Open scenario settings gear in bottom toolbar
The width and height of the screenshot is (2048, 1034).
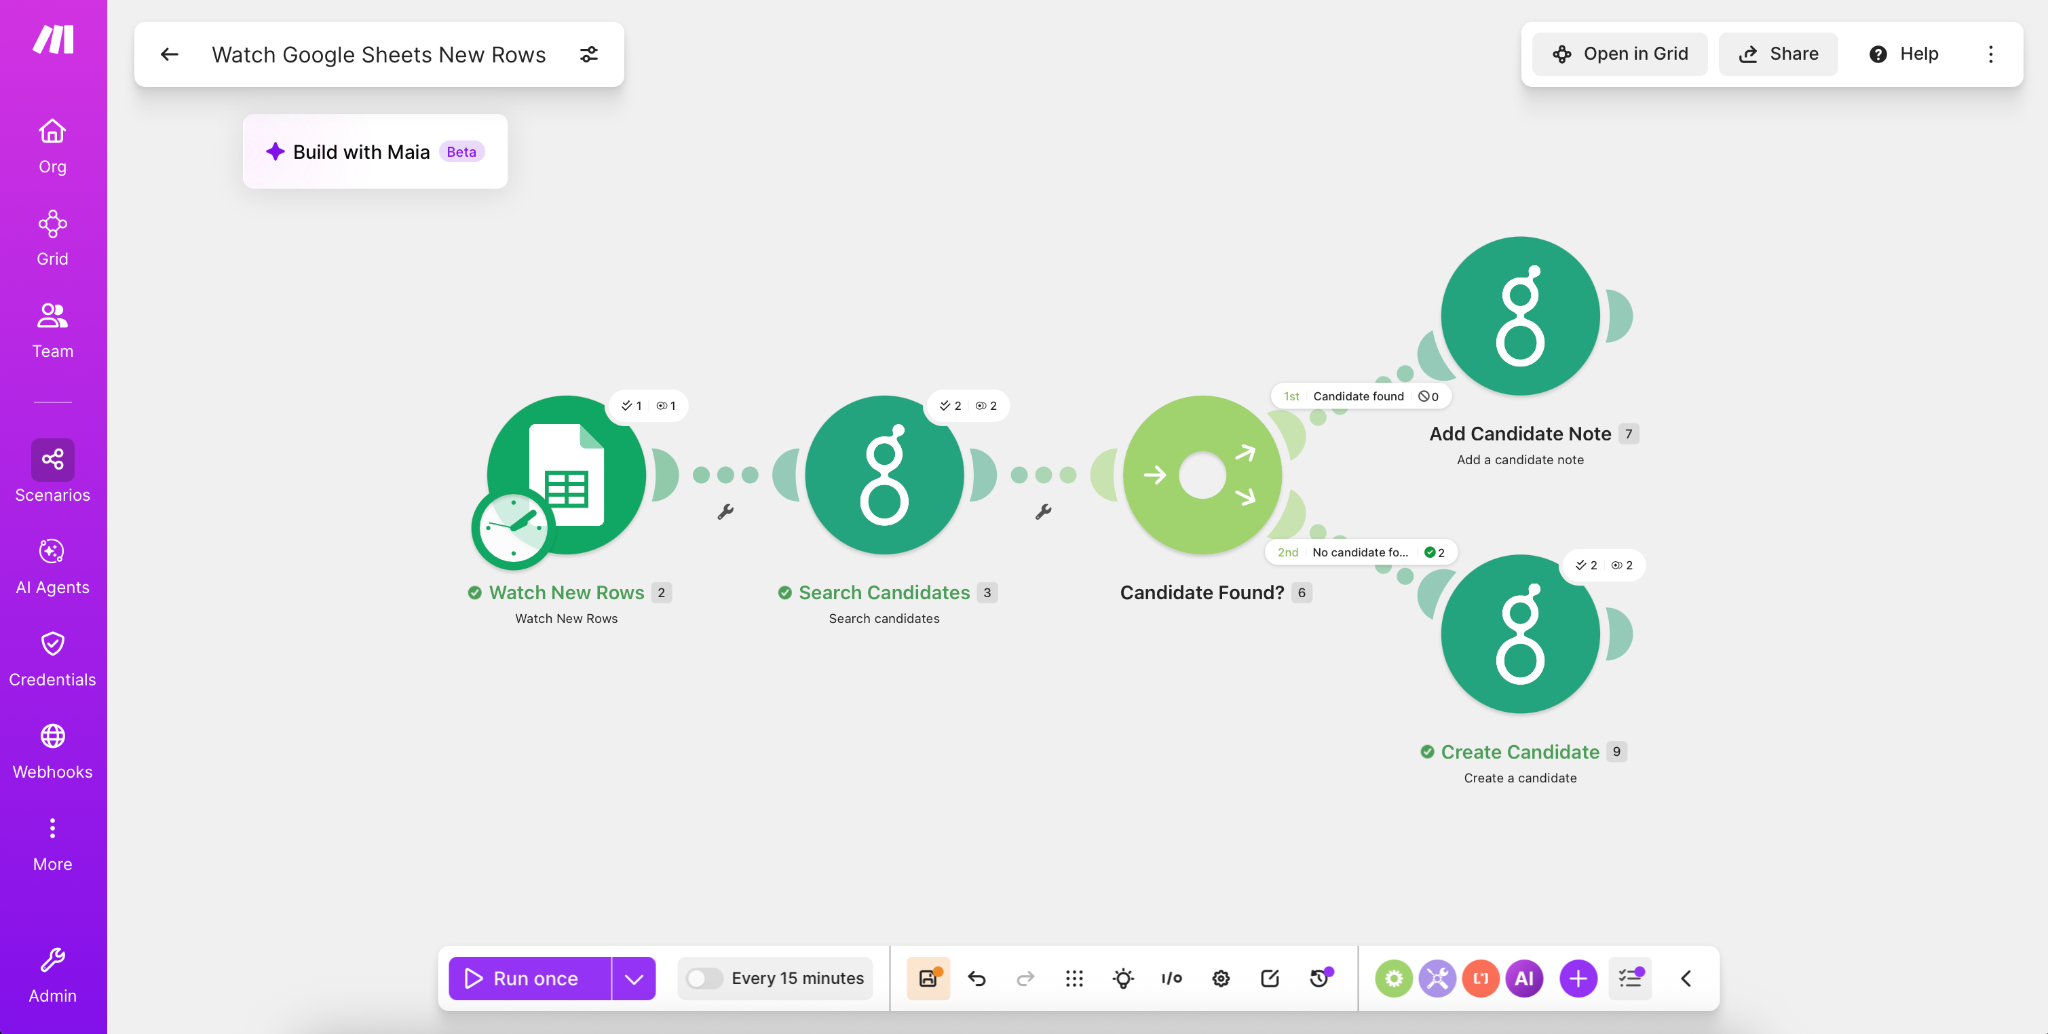tap(1221, 978)
